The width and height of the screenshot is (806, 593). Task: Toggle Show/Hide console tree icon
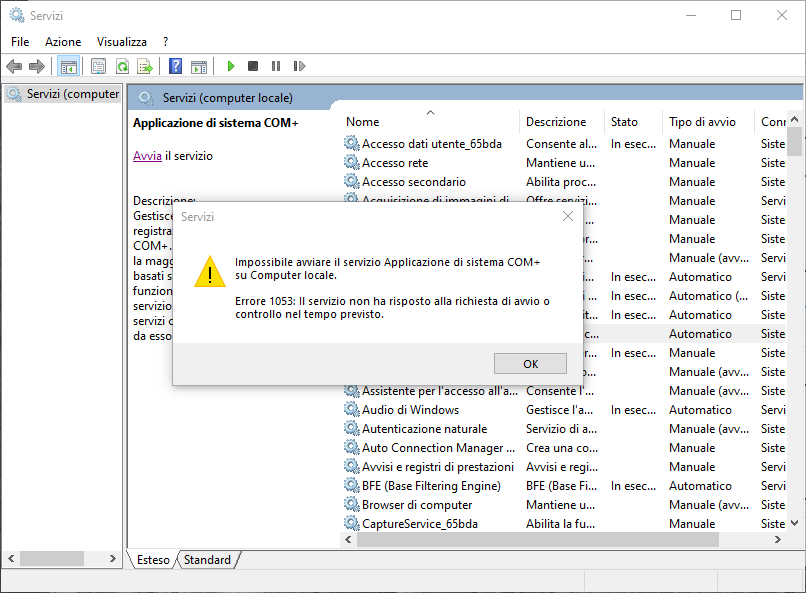point(68,66)
